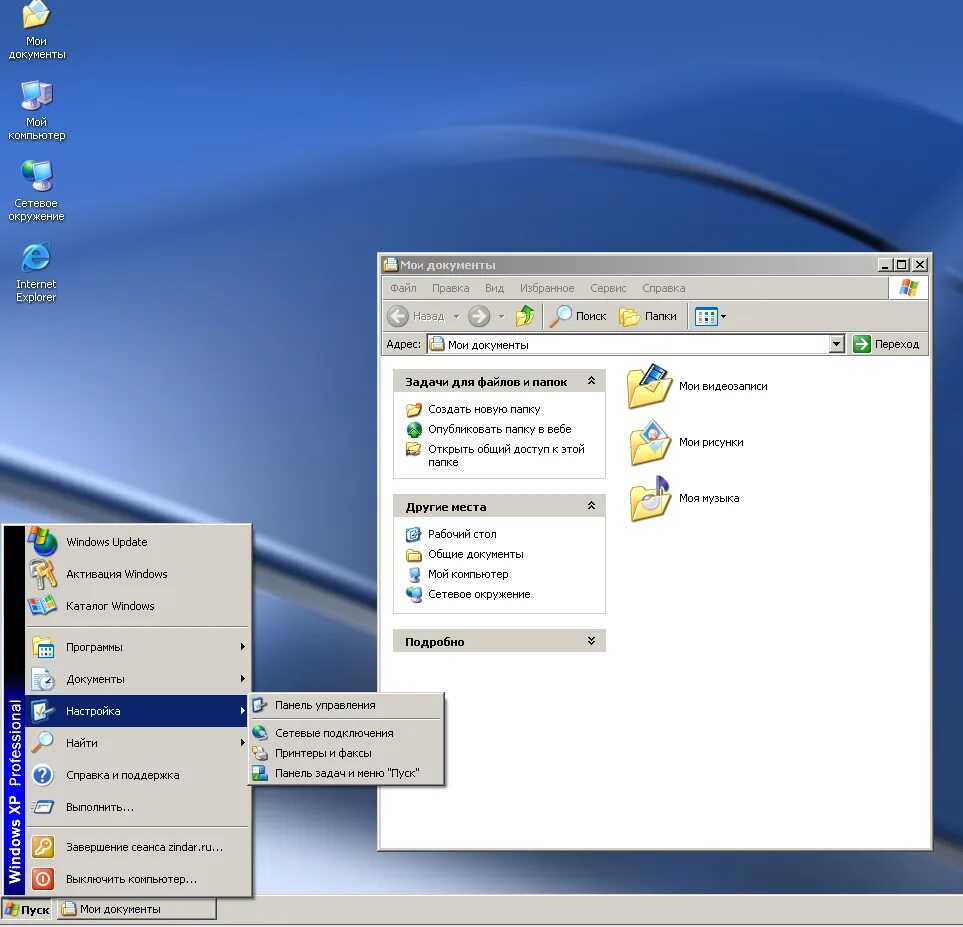Open Принтеры и факсы from submenu
This screenshot has width=963, height=927.
[x=346, y=753]
